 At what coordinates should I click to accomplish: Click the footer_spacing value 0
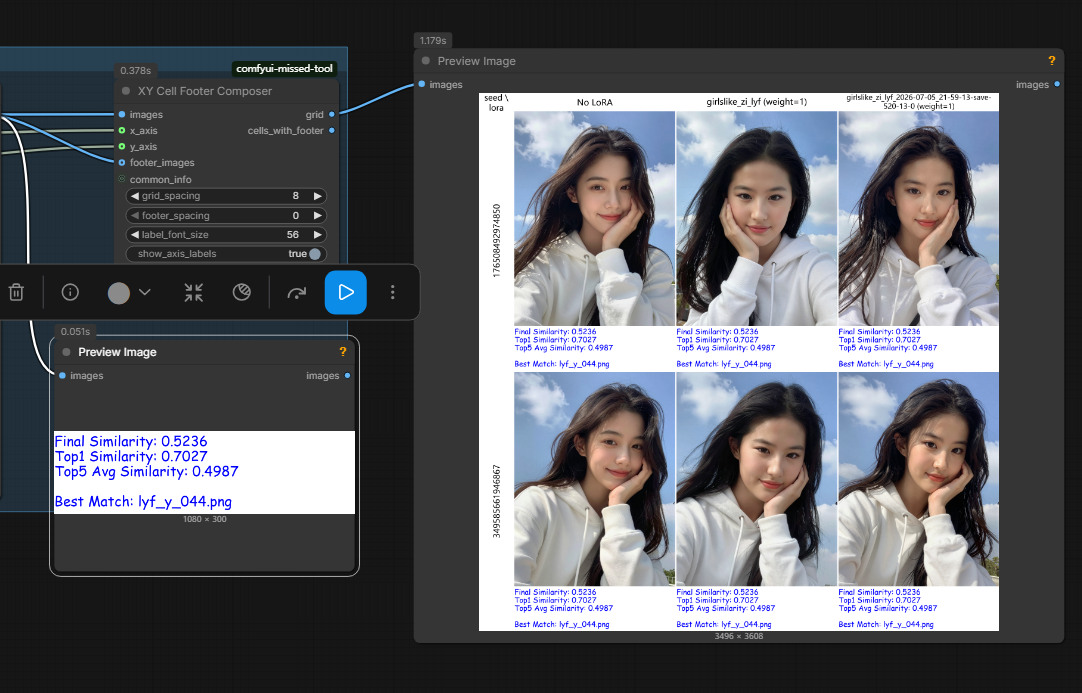point(295,215)
